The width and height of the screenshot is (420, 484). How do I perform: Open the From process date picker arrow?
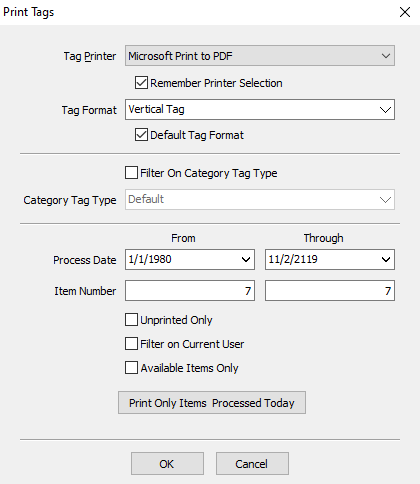246,259
